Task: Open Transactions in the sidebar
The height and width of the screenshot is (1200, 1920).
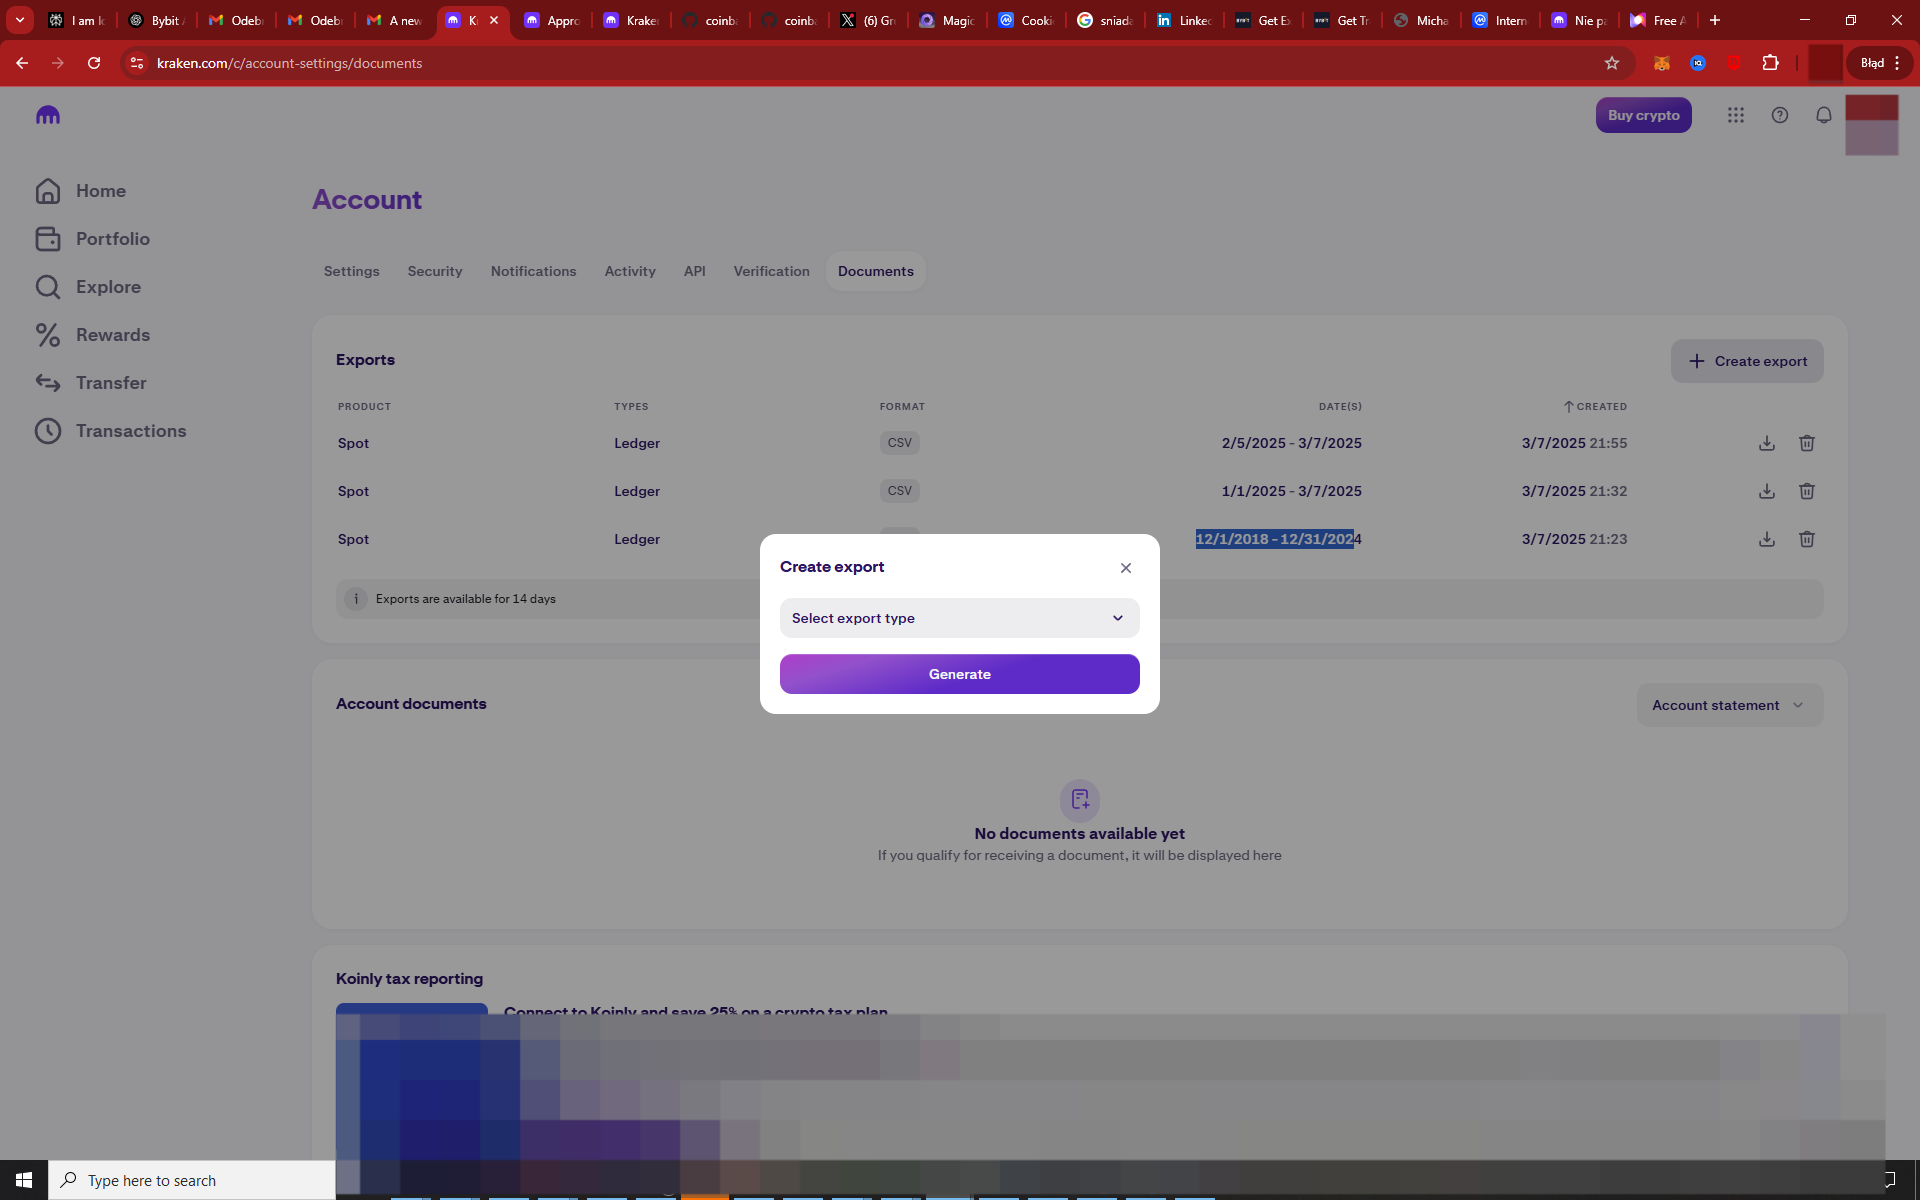Action: [x=110, y=431]
